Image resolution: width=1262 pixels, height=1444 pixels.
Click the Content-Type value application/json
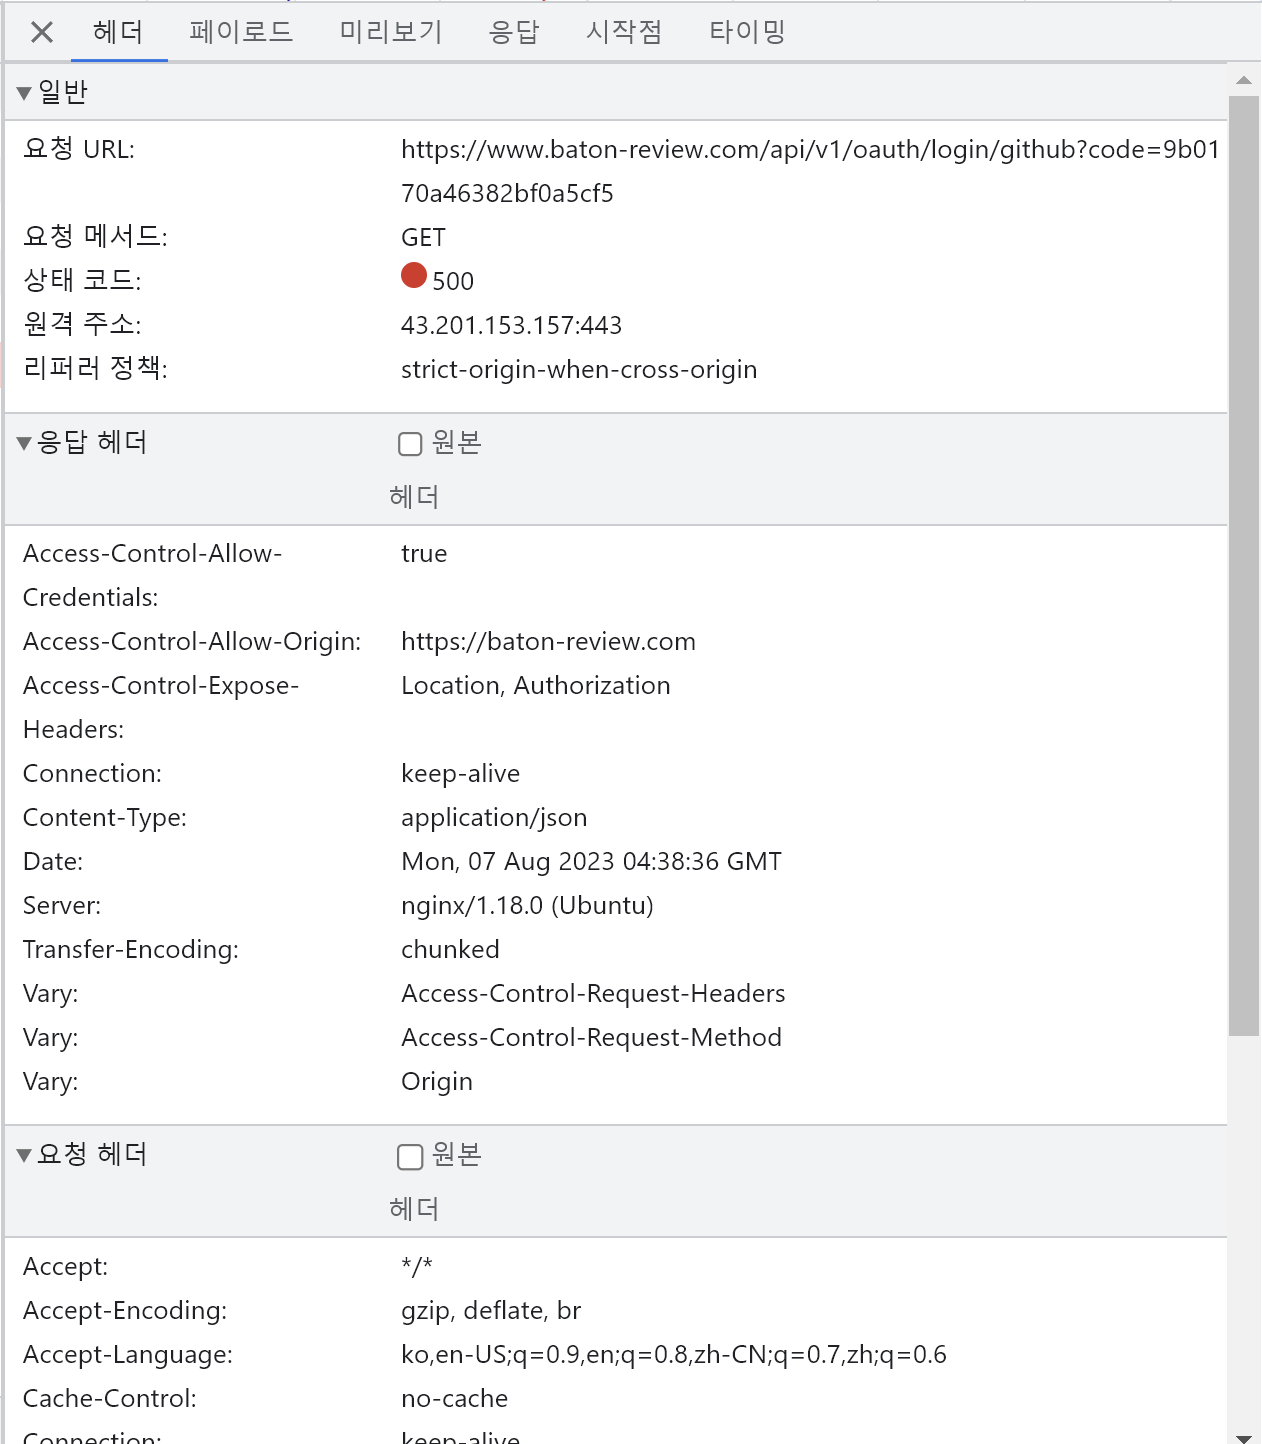coord(494,817)
